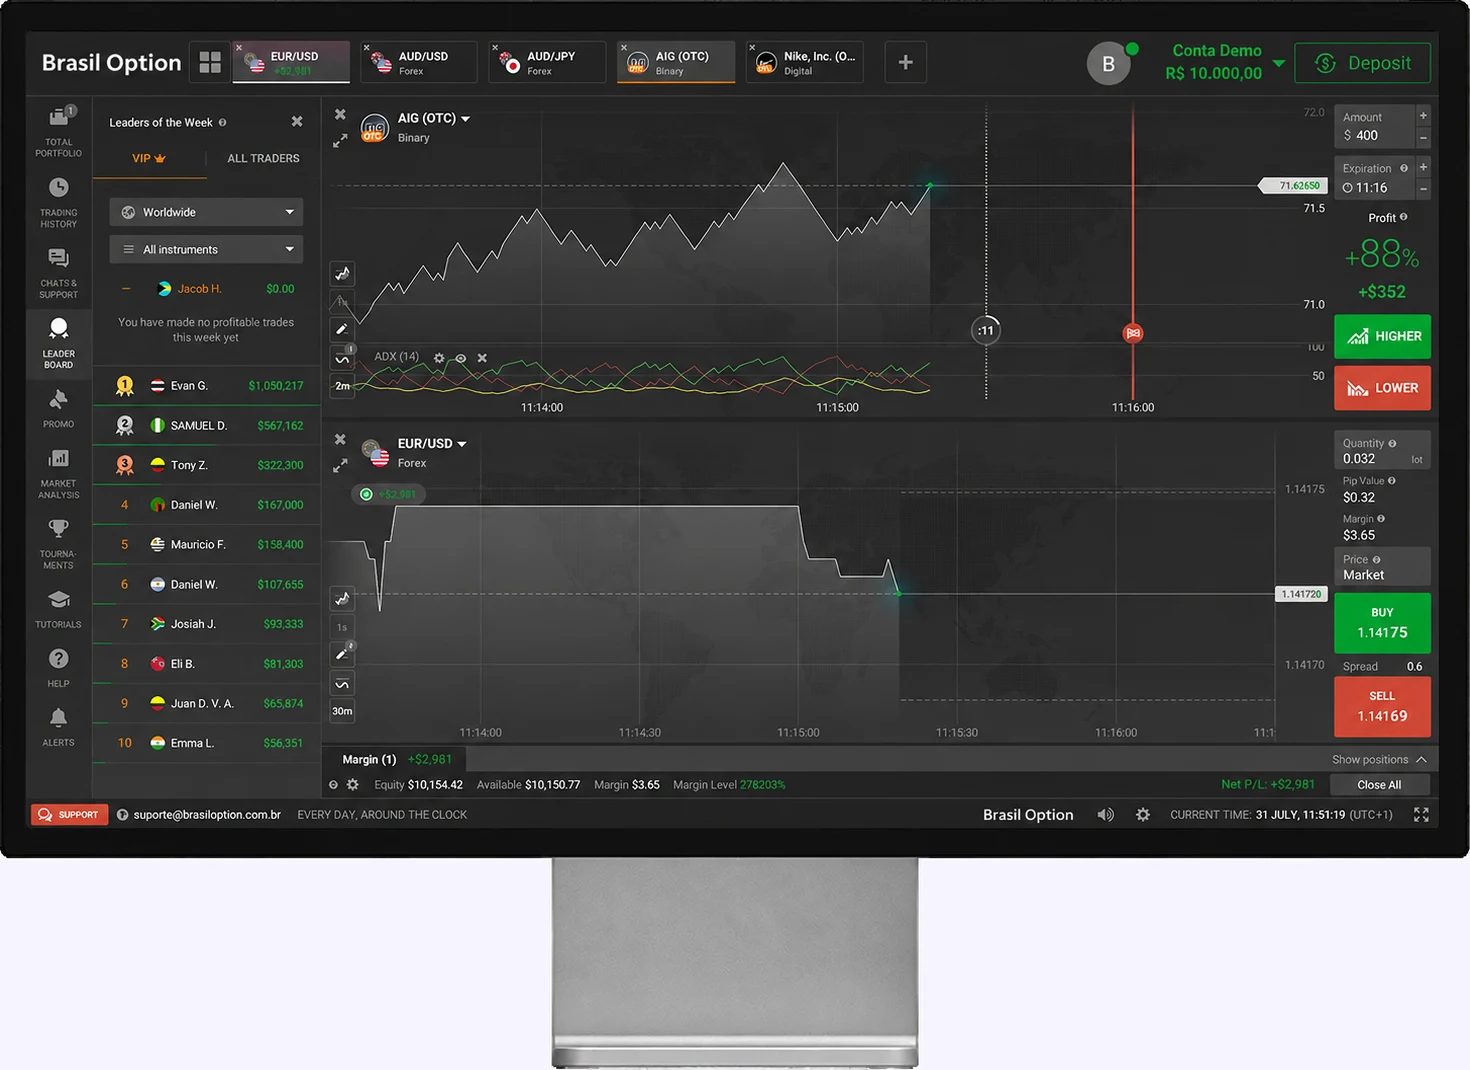Open Tournaments trophy icon
Screen dimensions: 1470x1070
point(59,543)
